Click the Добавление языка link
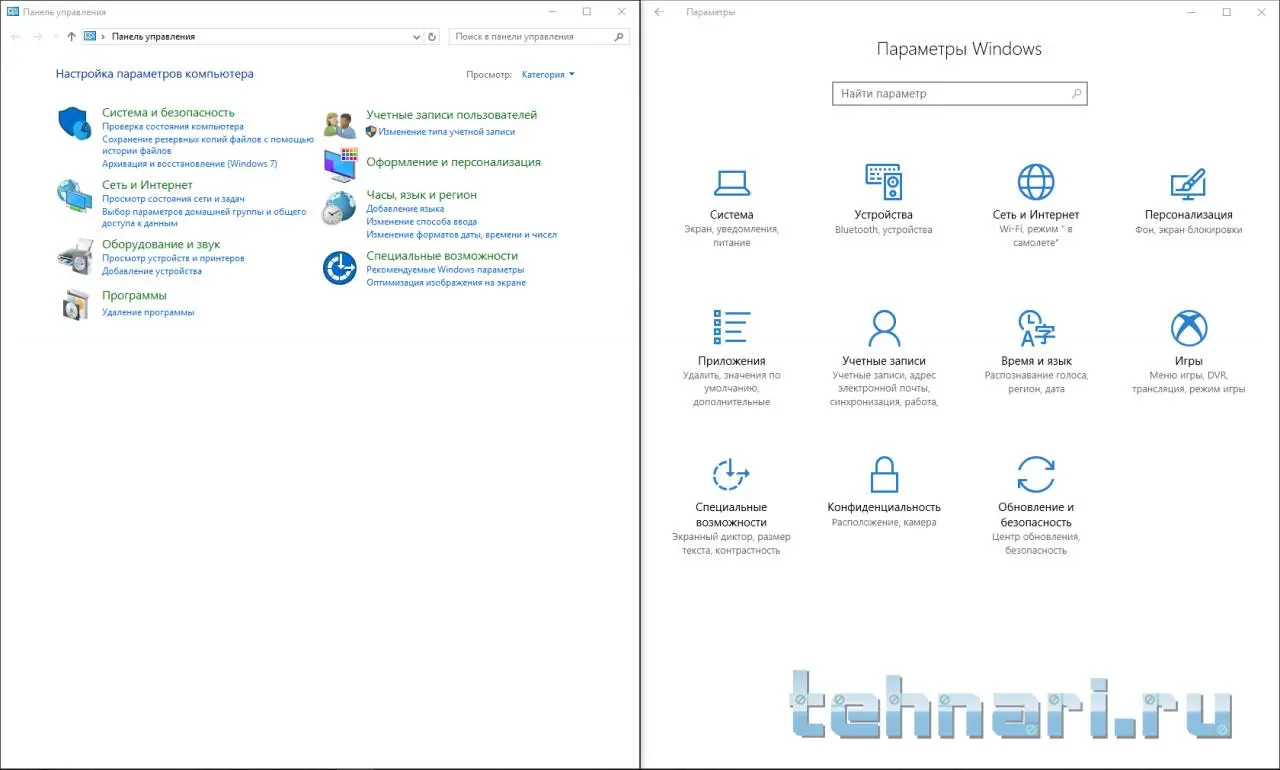This screenshot has width=1280, height=770. click(405, 209)
